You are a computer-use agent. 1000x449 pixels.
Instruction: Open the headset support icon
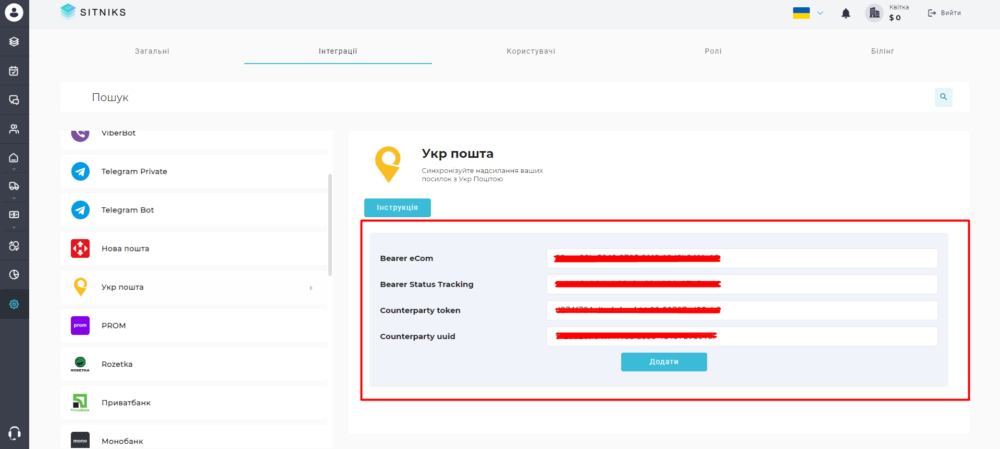pyautogui.click(x=14, y=432)
